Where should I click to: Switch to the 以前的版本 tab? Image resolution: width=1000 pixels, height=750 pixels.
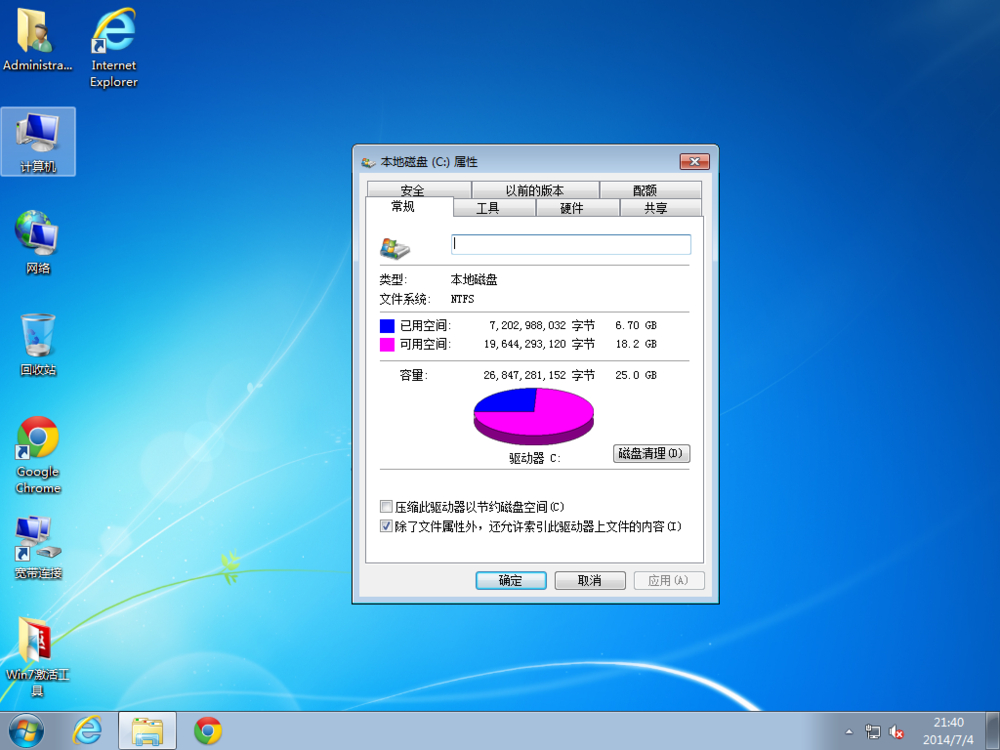[535, 190]
